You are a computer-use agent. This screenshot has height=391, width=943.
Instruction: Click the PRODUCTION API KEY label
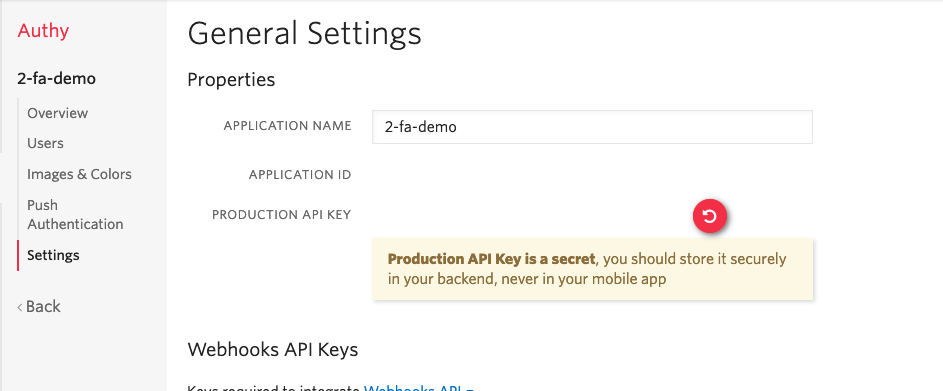pyautogui.click(x=281, y=215)
